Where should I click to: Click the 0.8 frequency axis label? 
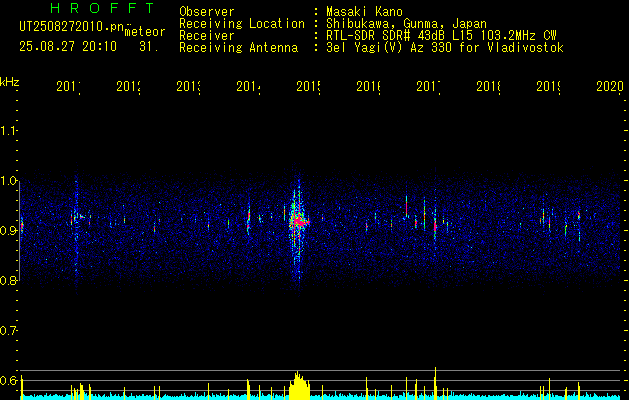pyautogui.click(x=8, y=281)
